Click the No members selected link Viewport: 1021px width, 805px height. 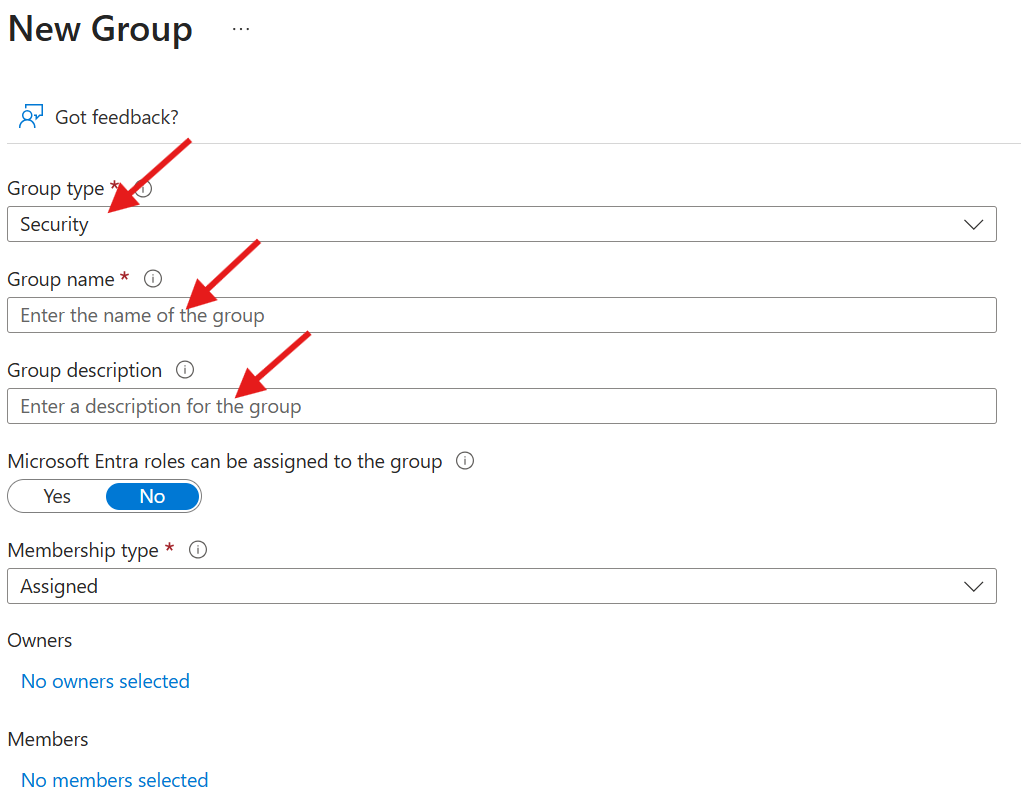click(x=114, y=780)
